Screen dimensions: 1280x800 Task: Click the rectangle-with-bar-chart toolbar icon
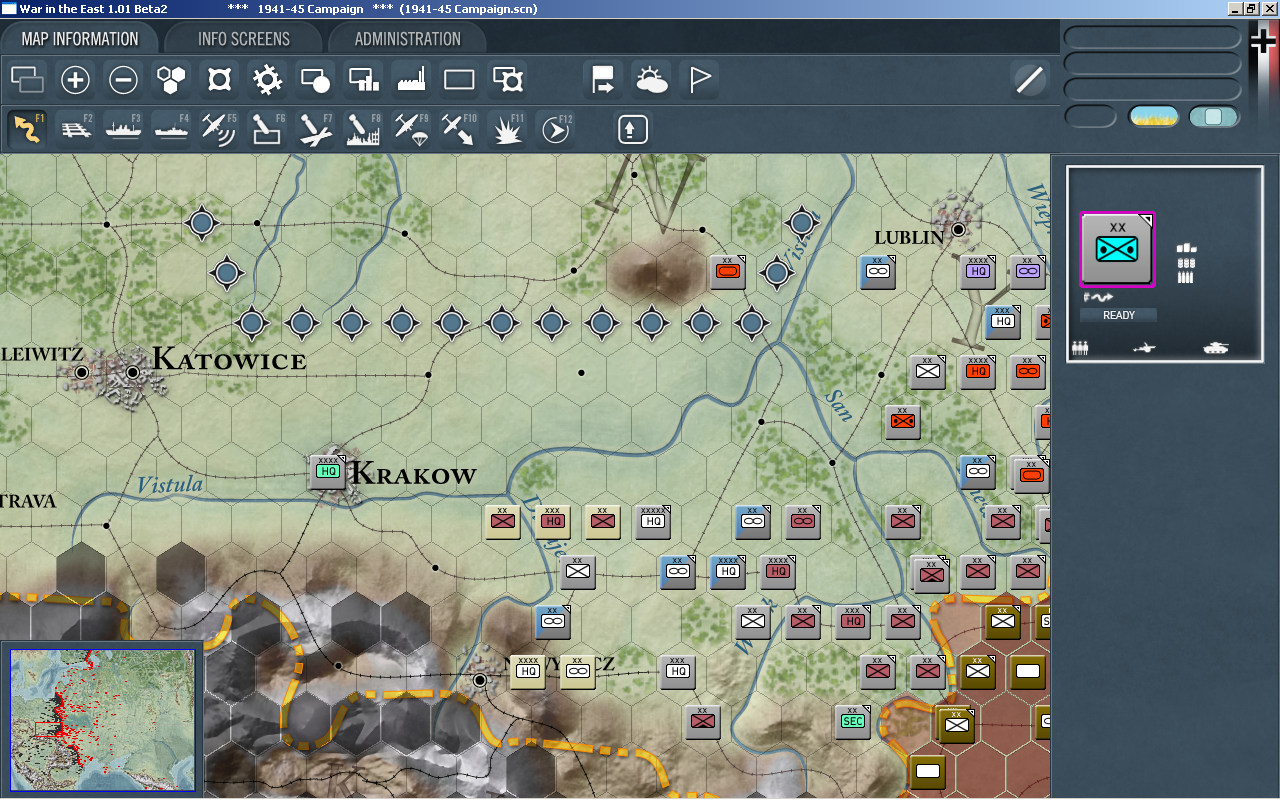click(364, 79)
